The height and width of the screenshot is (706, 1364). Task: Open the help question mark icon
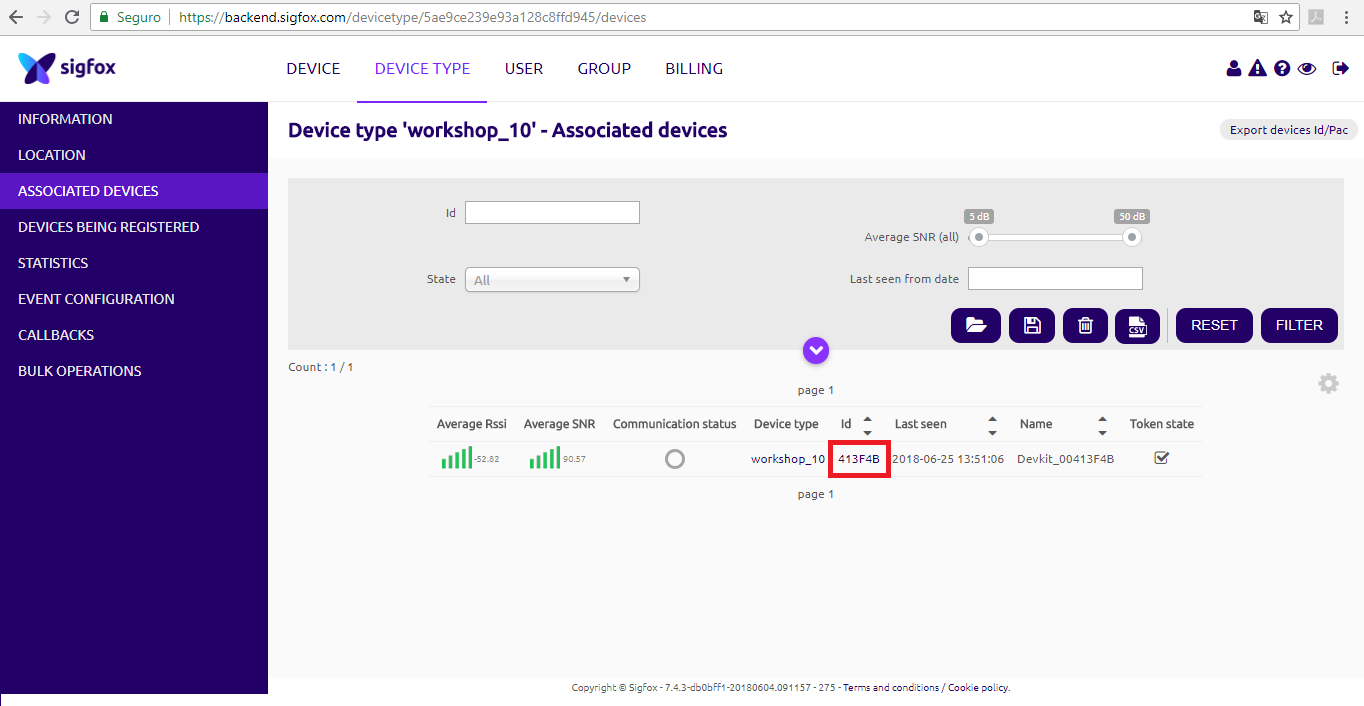(x=1282, y=68)
